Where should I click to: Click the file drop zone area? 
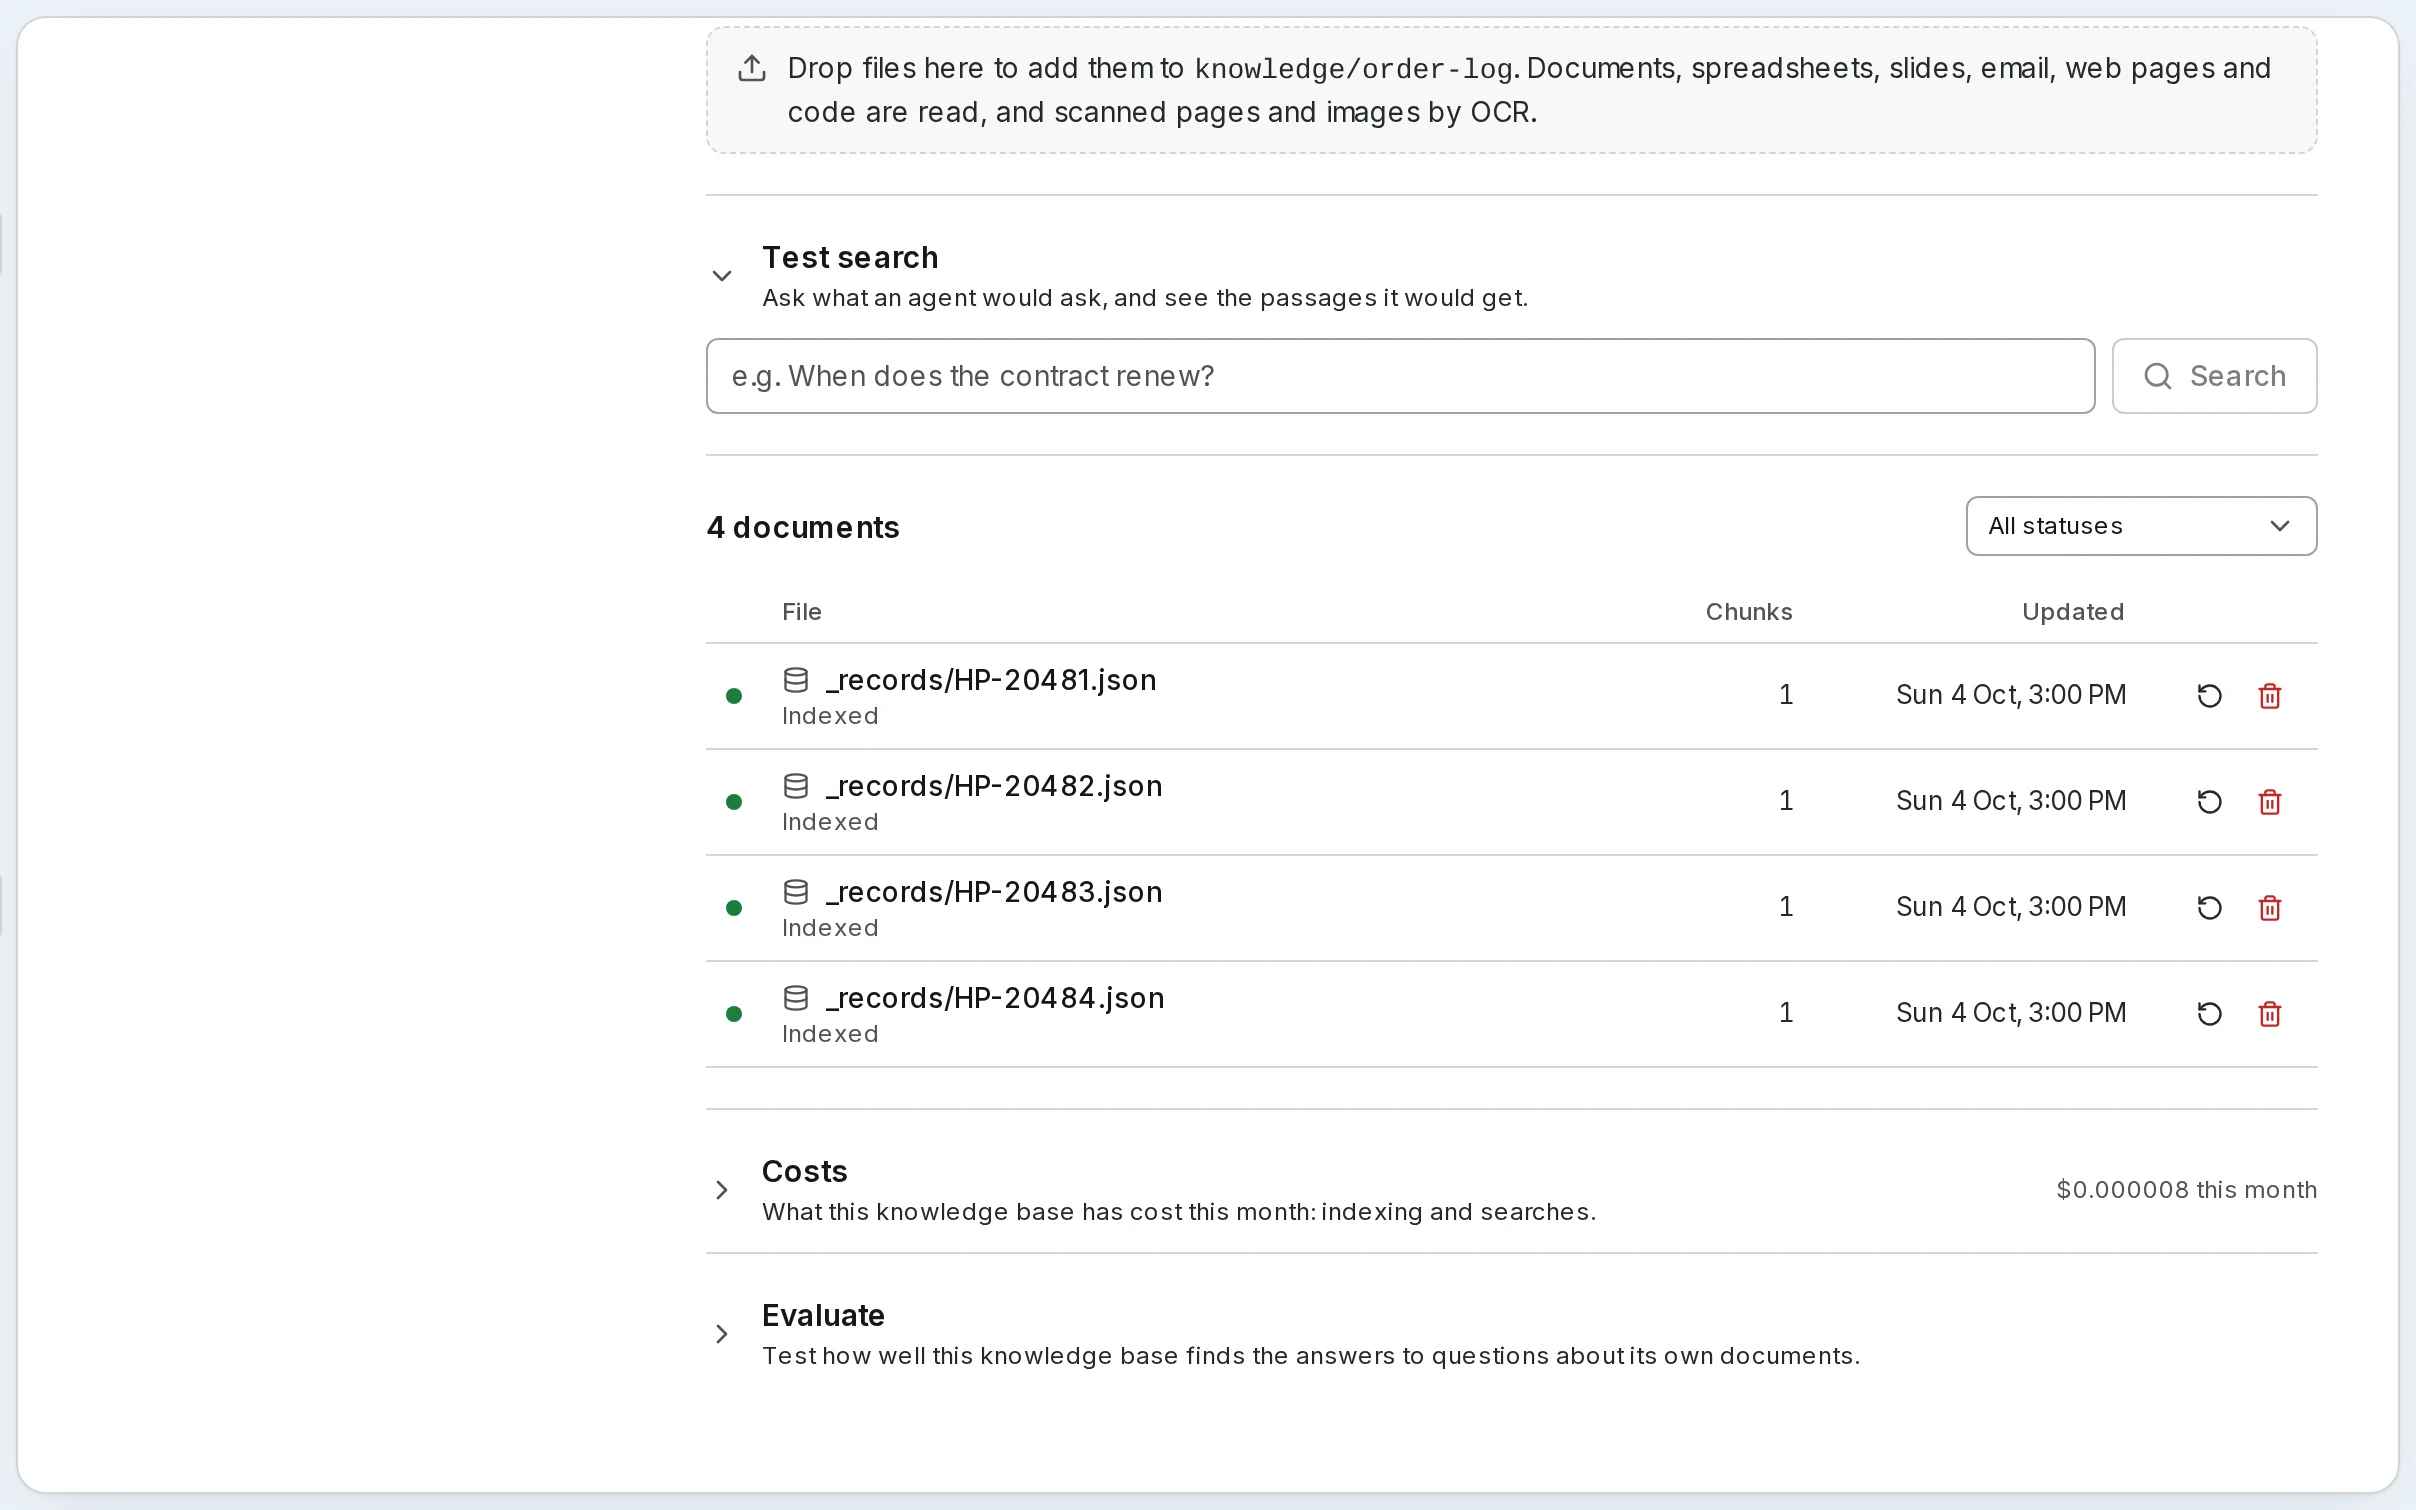pyautogui.click(x=1511, y=90)
